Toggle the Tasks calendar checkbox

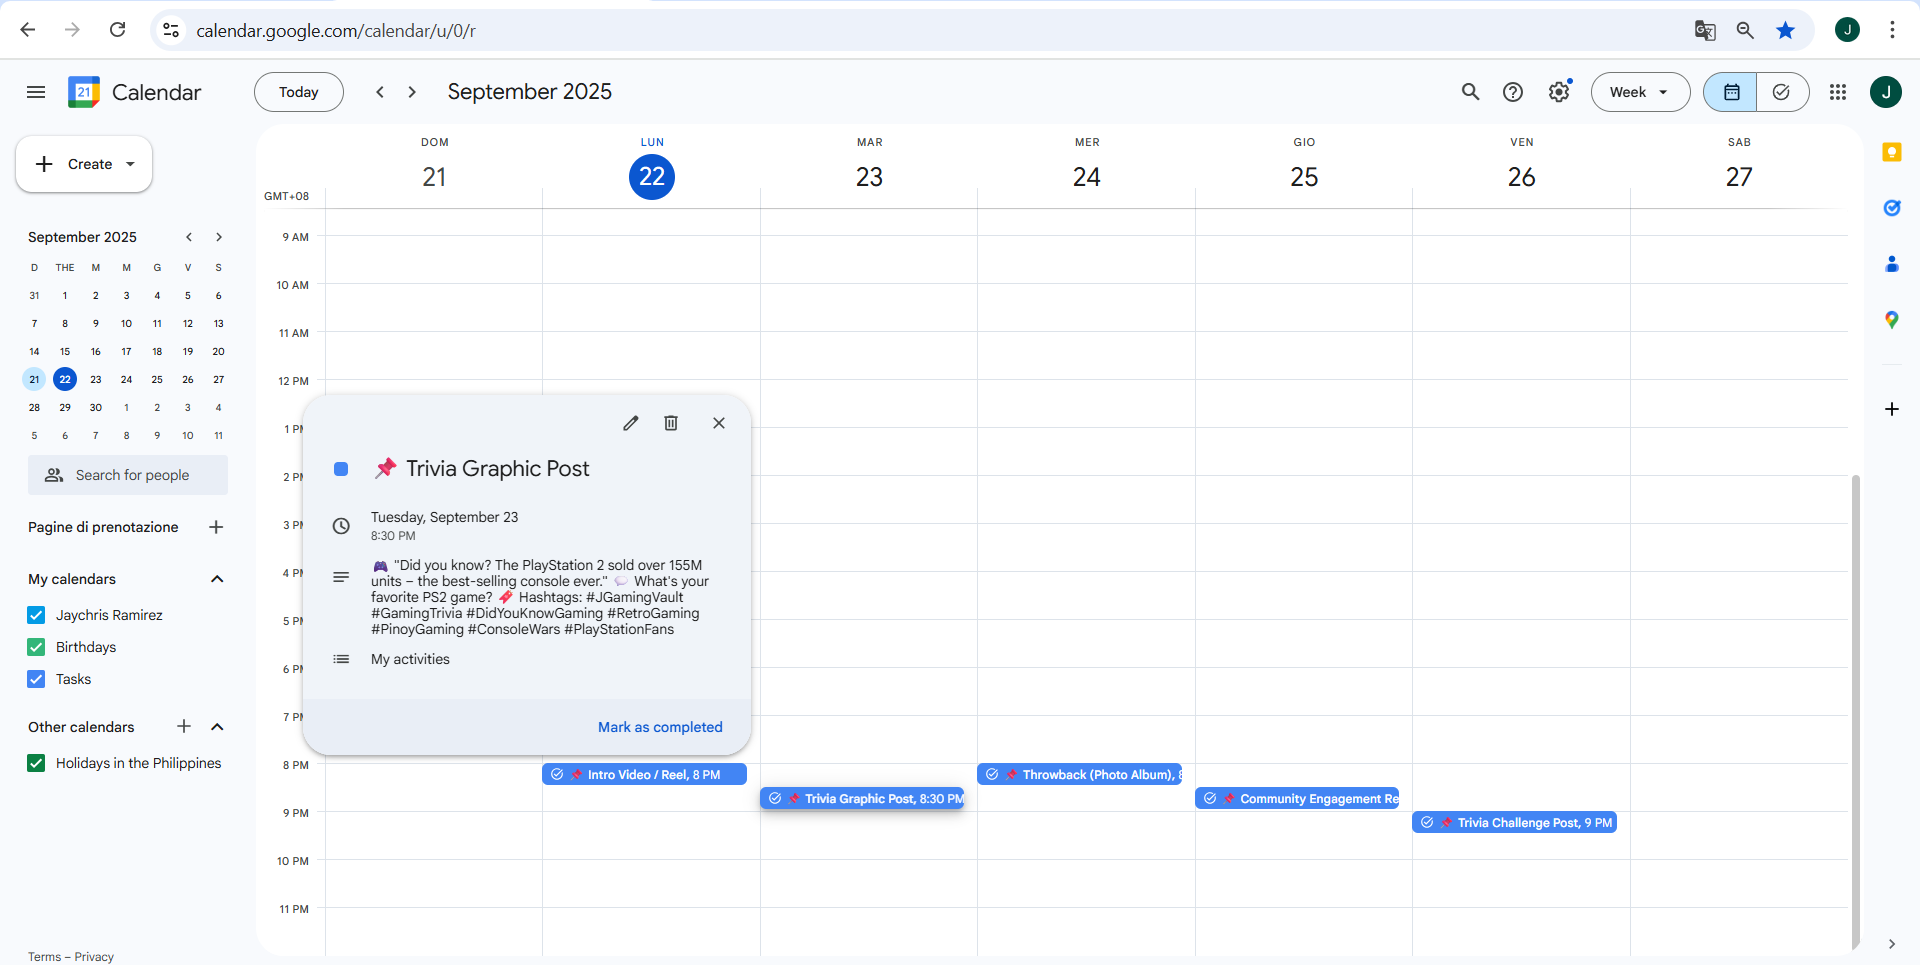pyautogui.click(x=37, y=679)
